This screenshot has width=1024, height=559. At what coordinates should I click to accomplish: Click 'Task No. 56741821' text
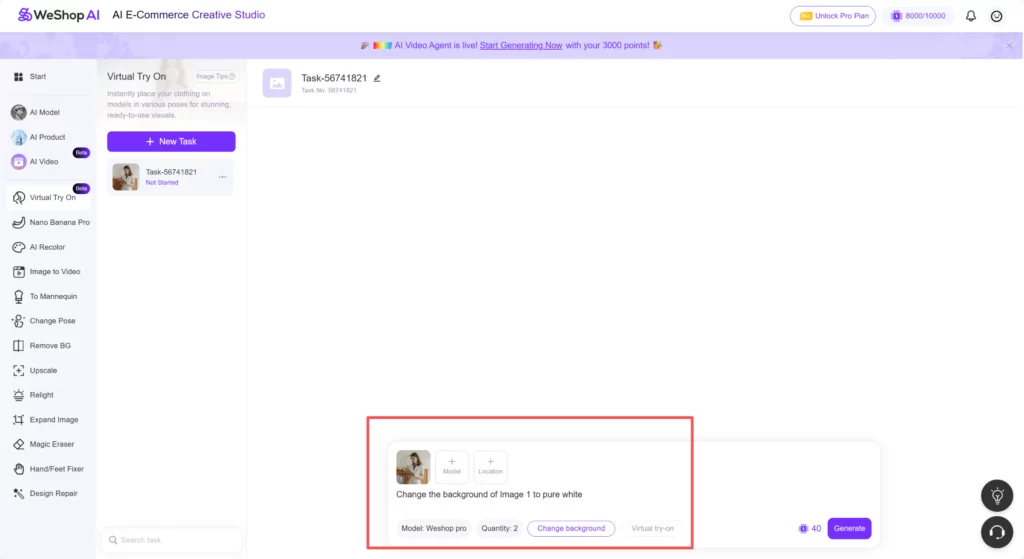[x=328, y=90]
